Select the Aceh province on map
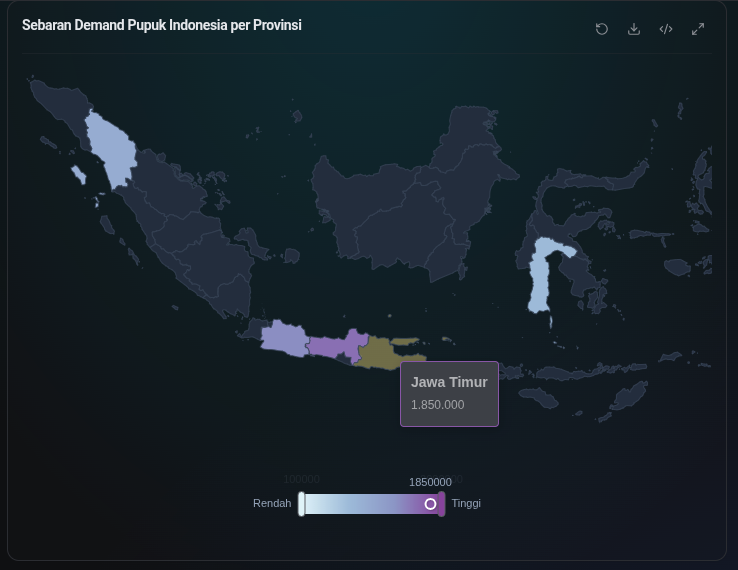The width and height of the screenshot is (738, 570). 64,106
